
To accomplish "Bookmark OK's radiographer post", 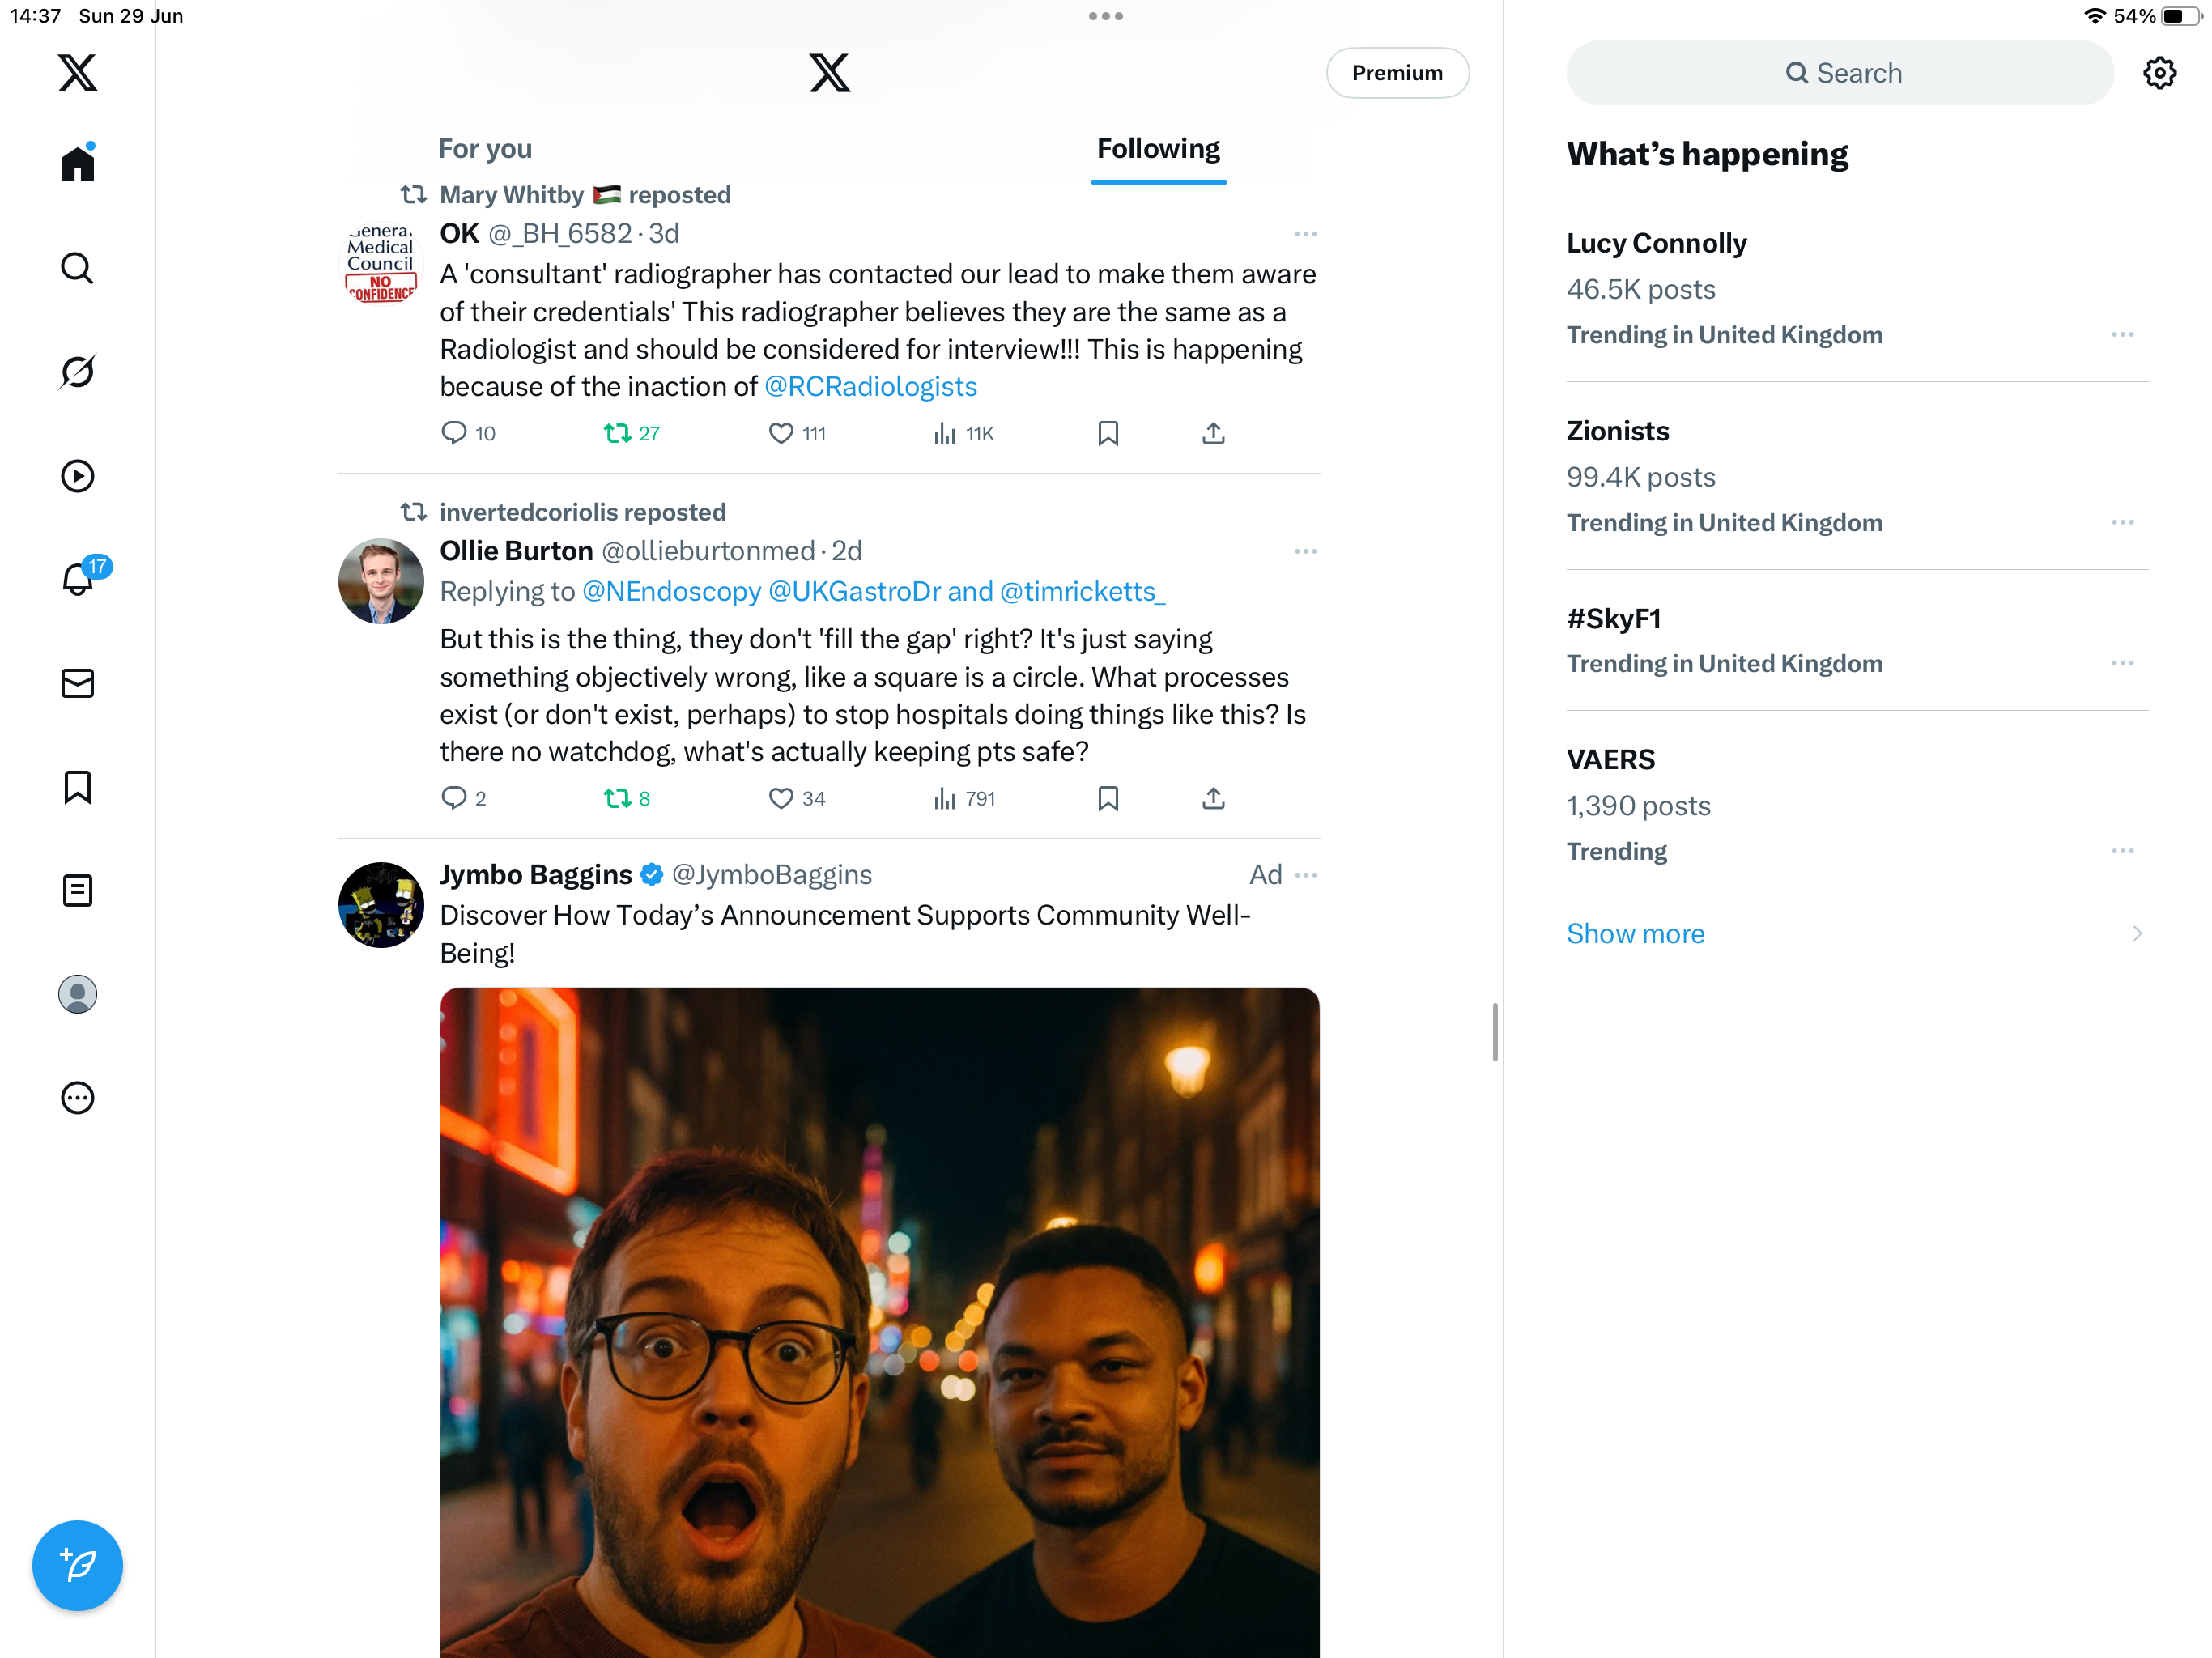I will point(1108,433).
